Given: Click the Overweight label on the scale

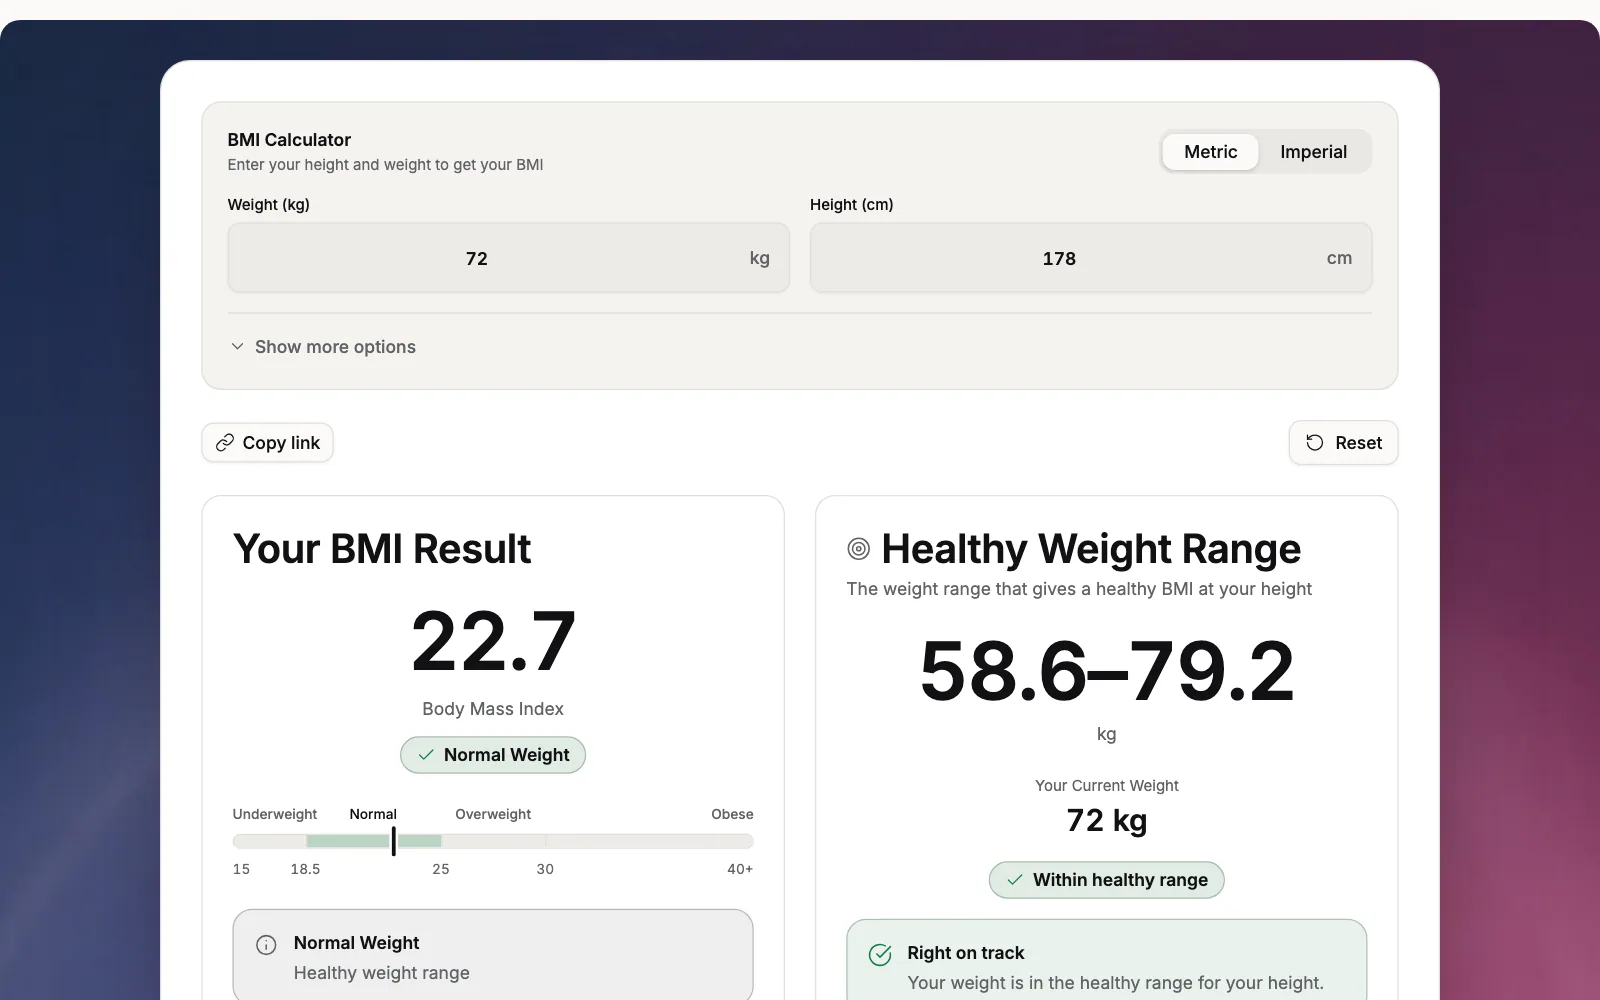Looking at the screenshot, I should click(x=493, y=814).
